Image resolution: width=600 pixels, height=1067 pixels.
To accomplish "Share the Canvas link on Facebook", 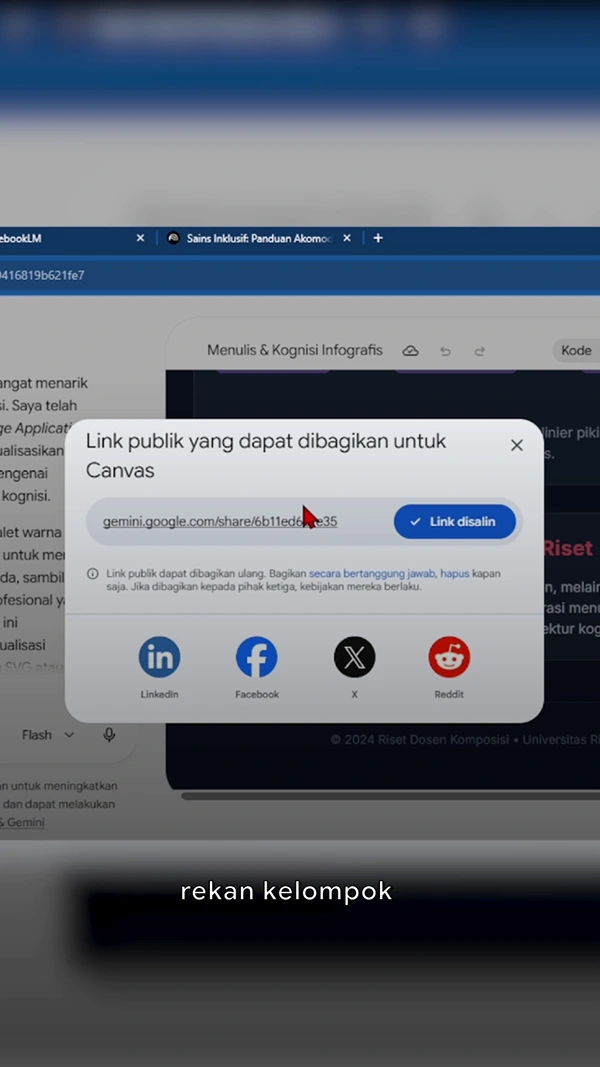I will pos(256,657).
